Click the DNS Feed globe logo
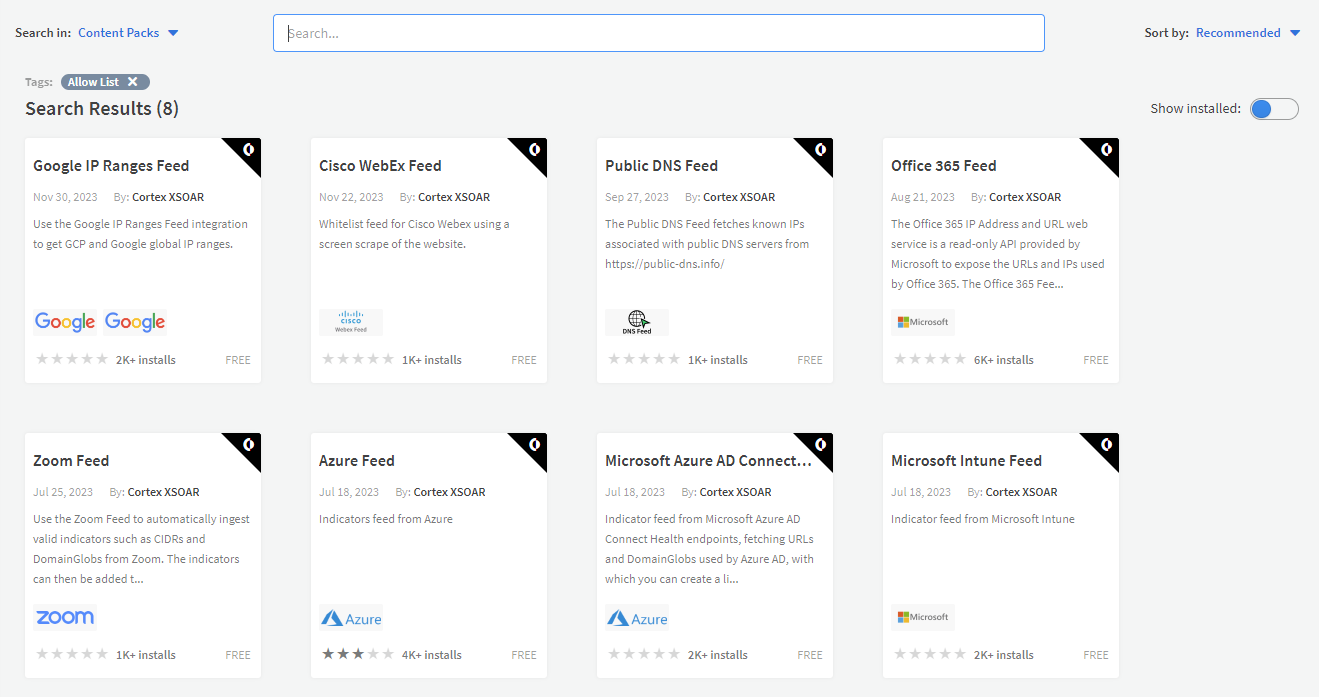 click(x=637, y=322)
